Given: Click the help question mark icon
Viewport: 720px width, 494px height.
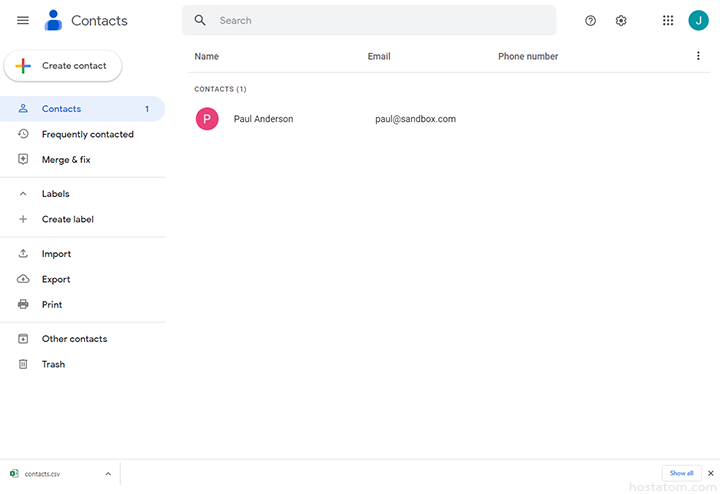Looking at the screenshot, I should [590, 20].
